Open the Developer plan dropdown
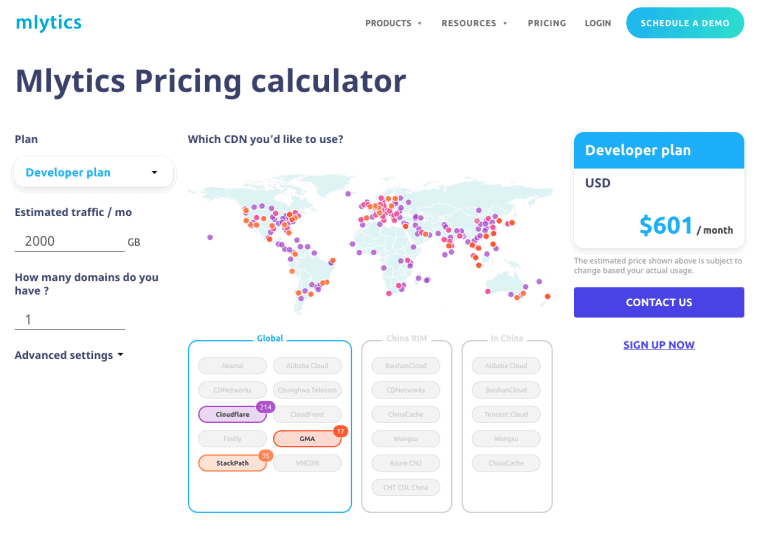768x533 pixels. tap(93, 172)
